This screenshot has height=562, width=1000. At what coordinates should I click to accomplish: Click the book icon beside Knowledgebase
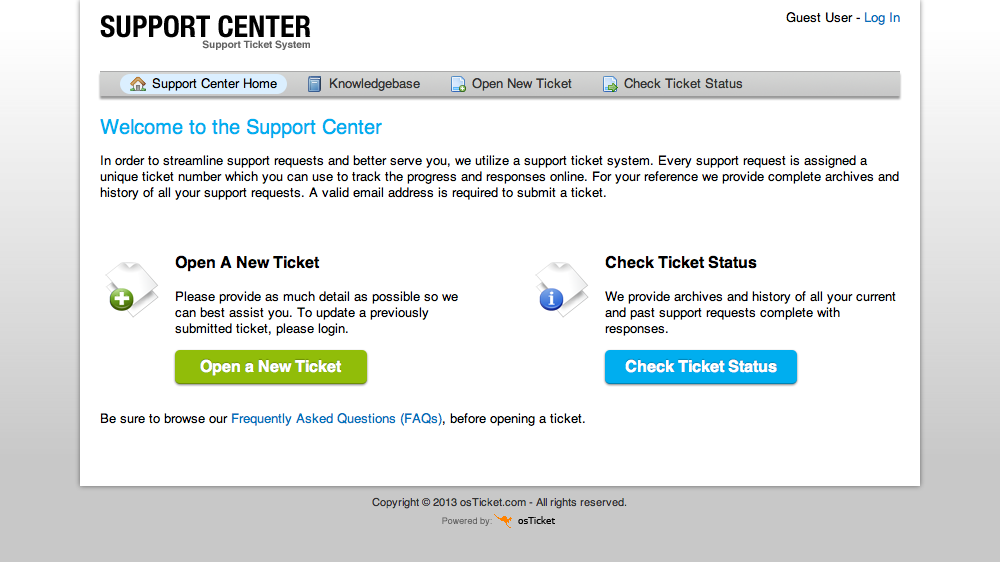point(314,84)
